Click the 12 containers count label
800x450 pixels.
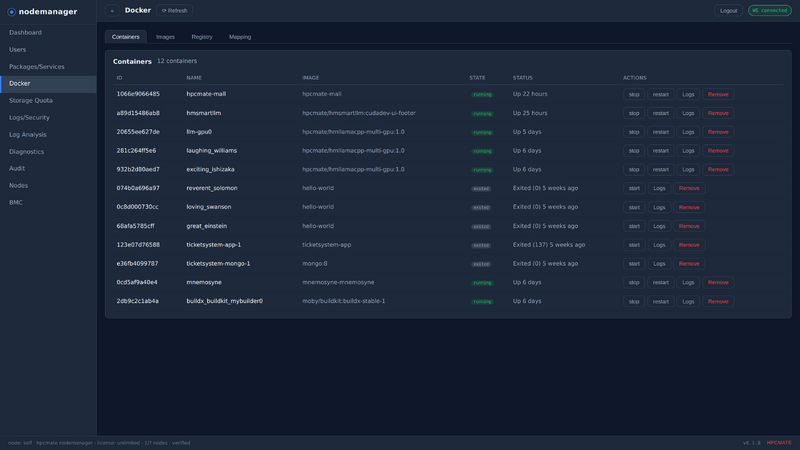pyautogui.click(x=177, y=61)
